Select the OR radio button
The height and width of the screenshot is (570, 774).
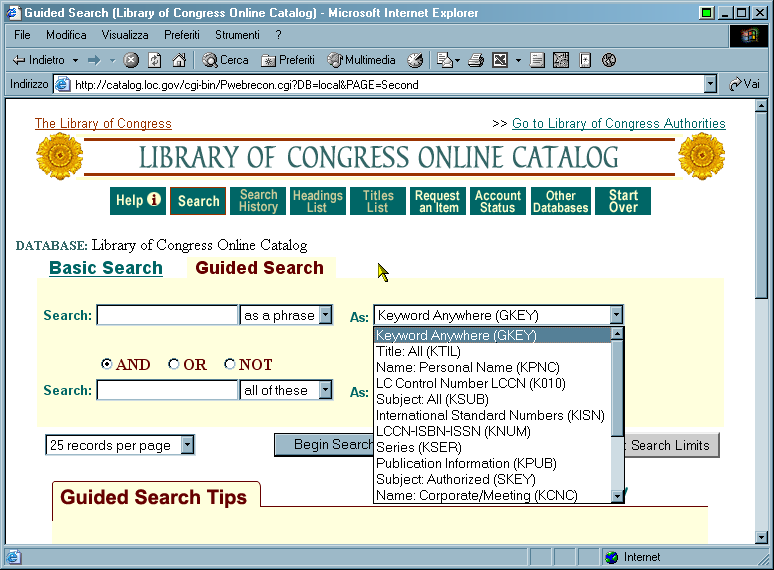click(173, 364)
